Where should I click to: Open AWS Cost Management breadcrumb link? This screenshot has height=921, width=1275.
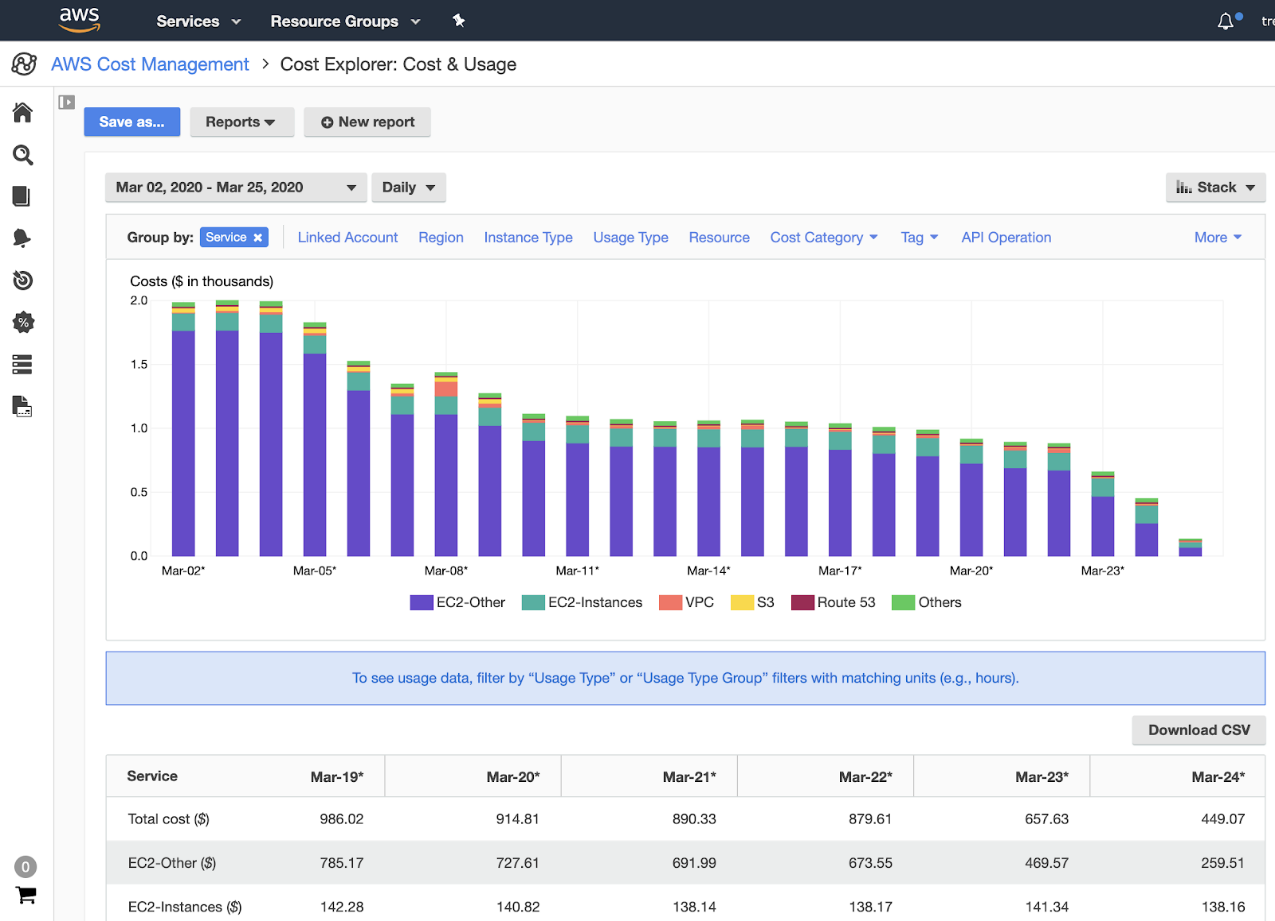[x=150, y=64]
